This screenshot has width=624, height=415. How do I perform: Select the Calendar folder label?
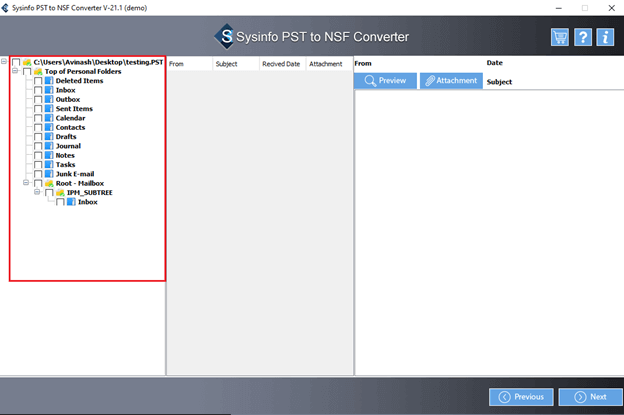pos(70,118)
